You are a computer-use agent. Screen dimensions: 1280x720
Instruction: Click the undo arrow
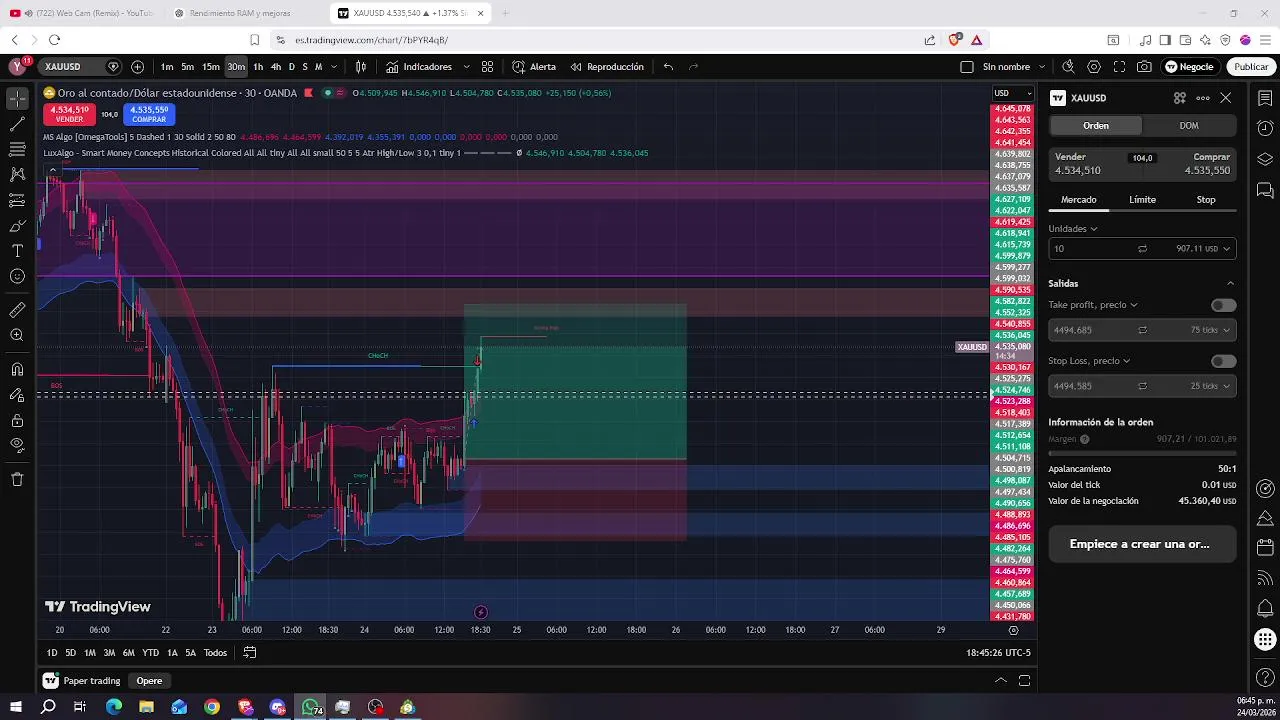click(668, 67)
